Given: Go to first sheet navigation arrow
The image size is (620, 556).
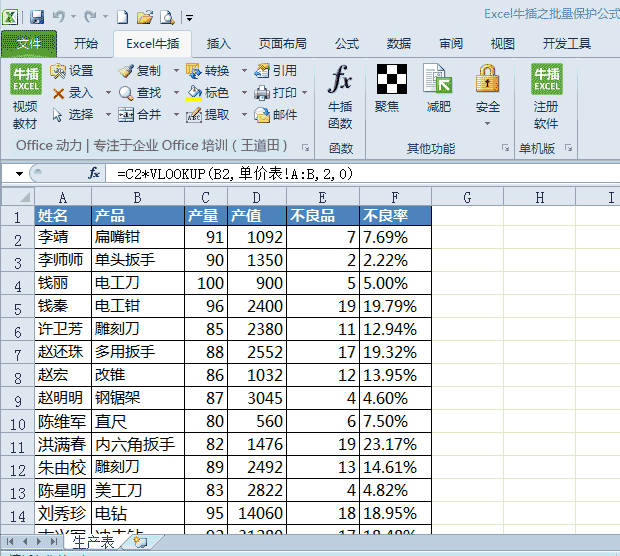Looking at the screenshot, I should pos(10,541).
